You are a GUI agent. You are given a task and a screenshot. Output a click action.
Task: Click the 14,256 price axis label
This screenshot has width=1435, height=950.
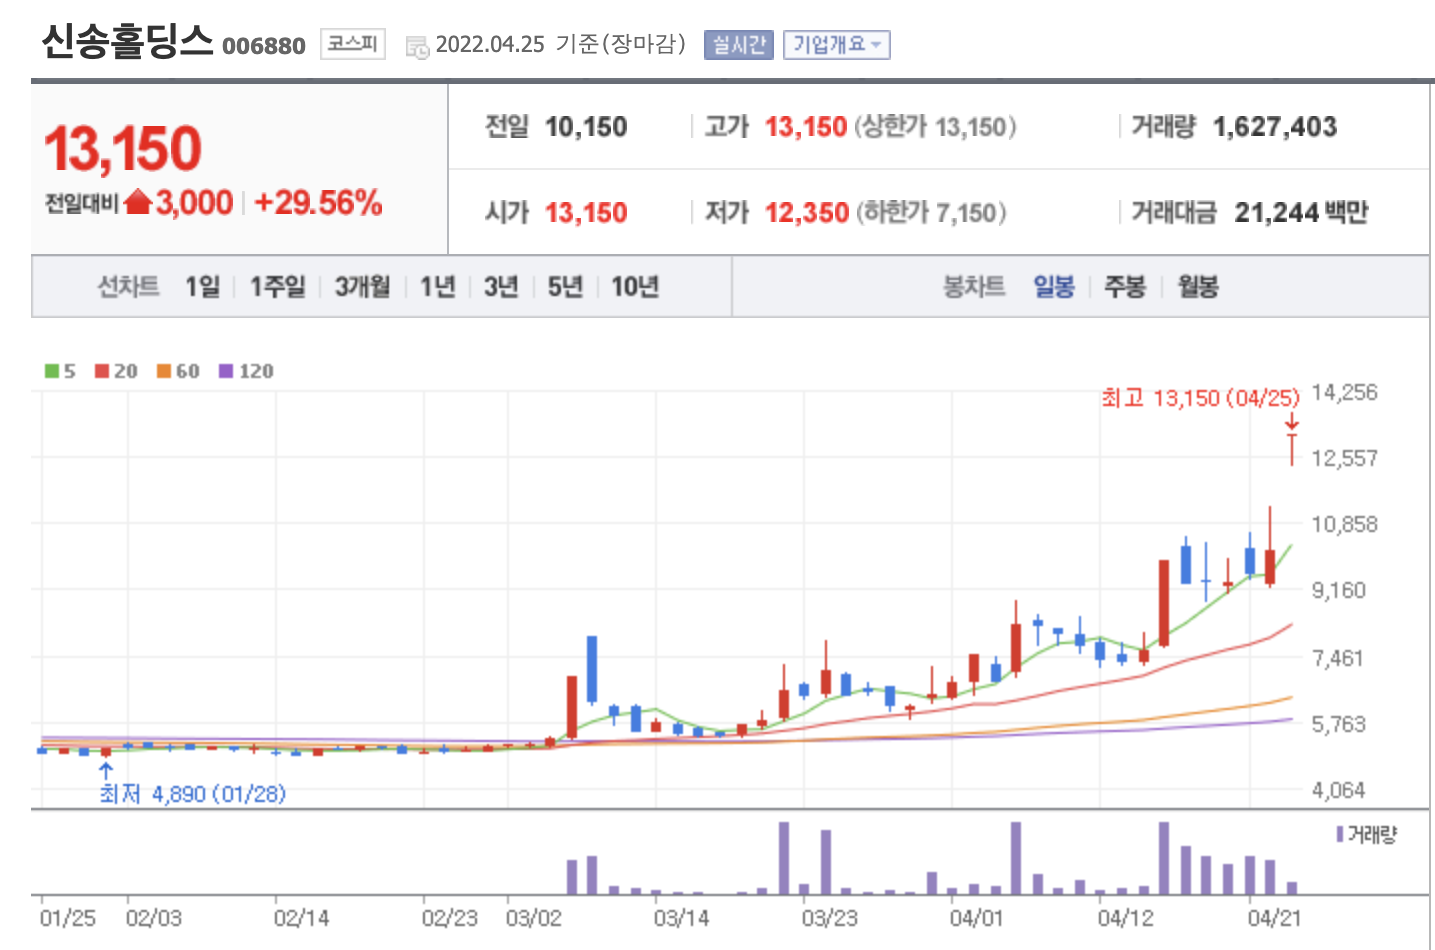click(1344, 392)
